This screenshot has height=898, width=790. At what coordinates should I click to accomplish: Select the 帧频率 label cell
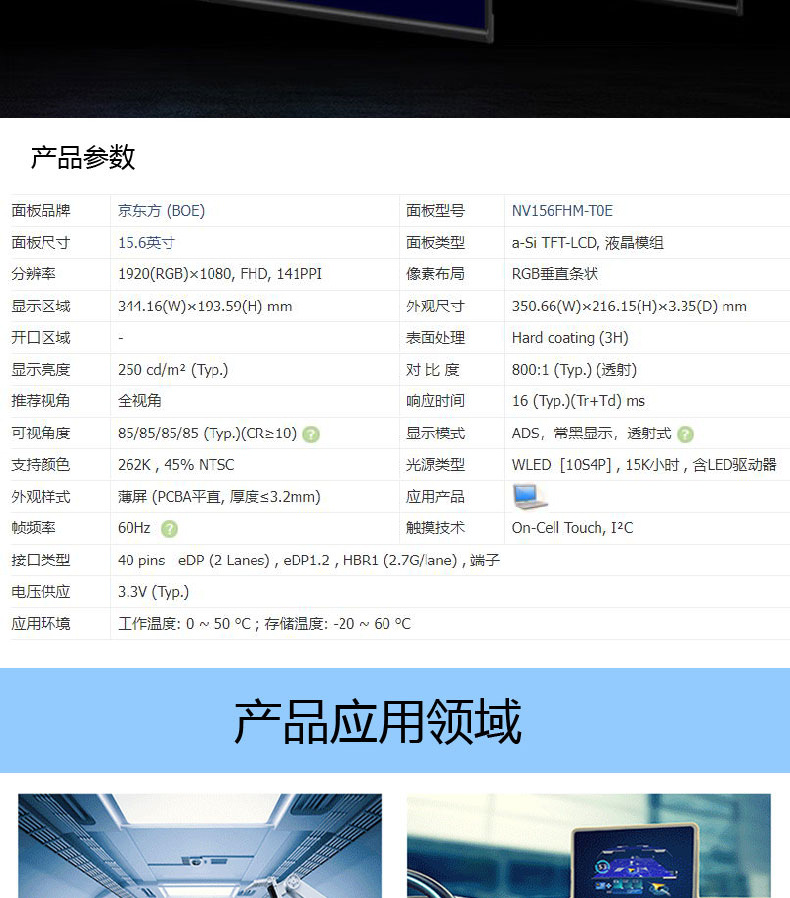(34, 528)
